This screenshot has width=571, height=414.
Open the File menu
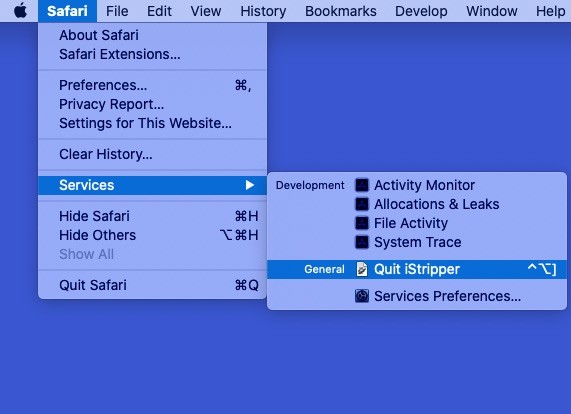click(117, 11)
